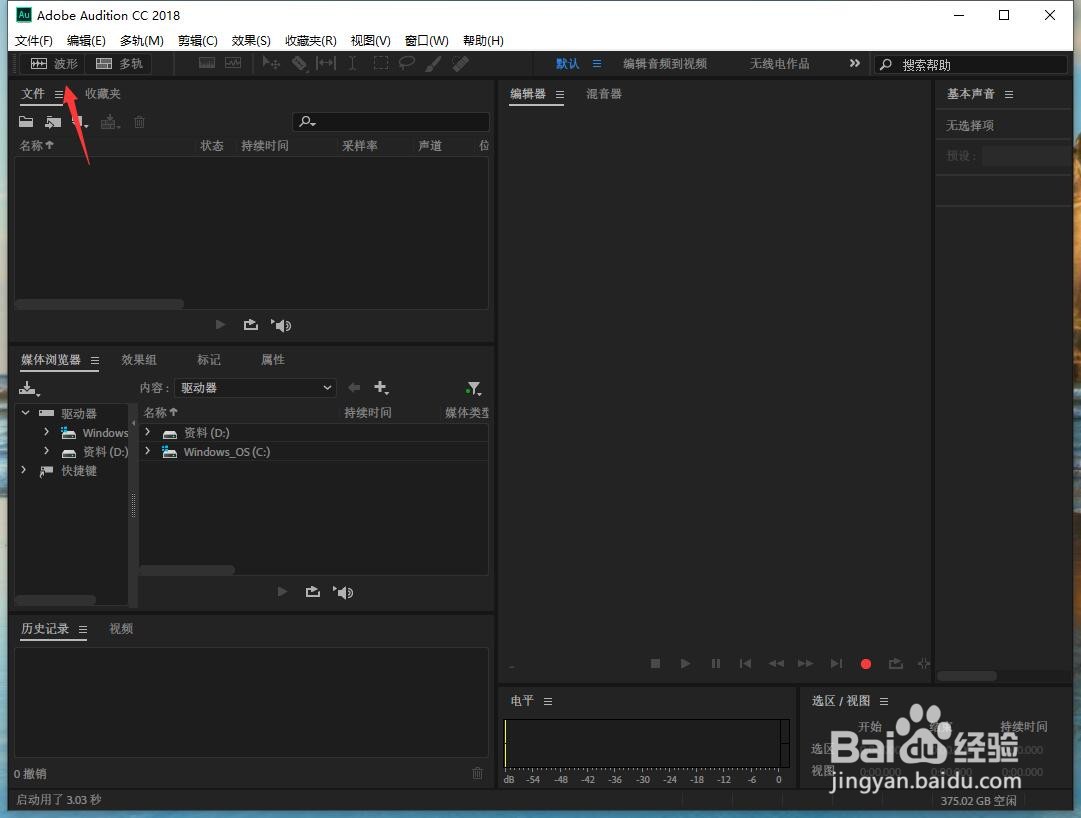The width and height of the screenshot is (1081, 818).
Task: Open 媒体浏览器 panel menu icon
Action: (95, 360)
